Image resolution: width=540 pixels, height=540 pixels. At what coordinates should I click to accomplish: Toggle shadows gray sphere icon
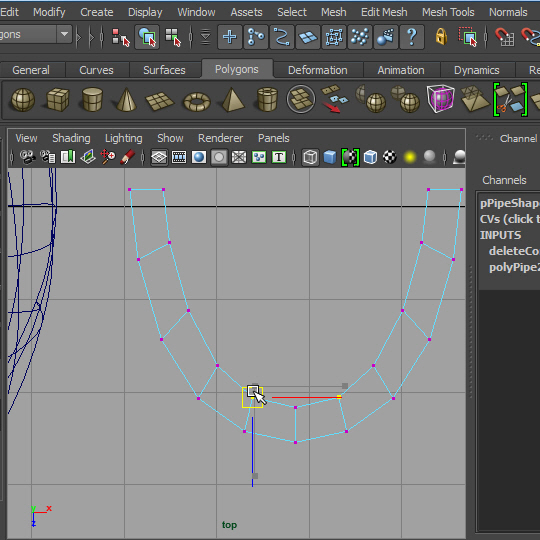(x=429, y=157)
